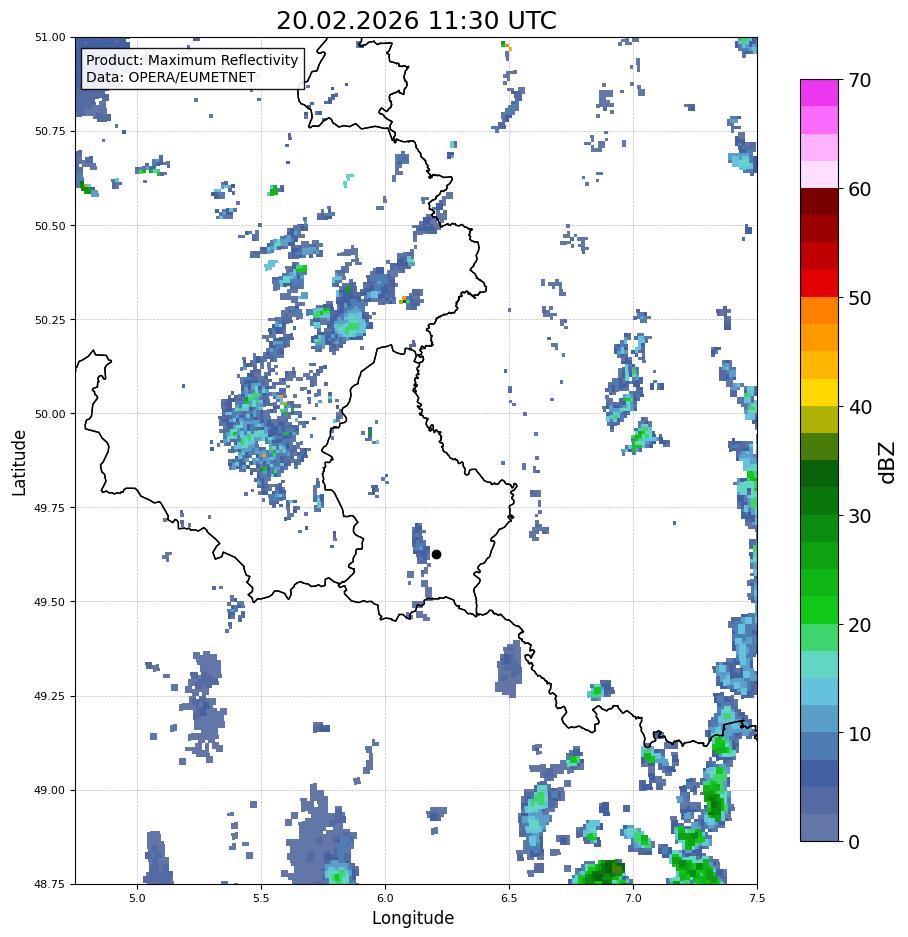Click the colorbar tick label 30
908x937 pixels.
(x=860, y=516)
